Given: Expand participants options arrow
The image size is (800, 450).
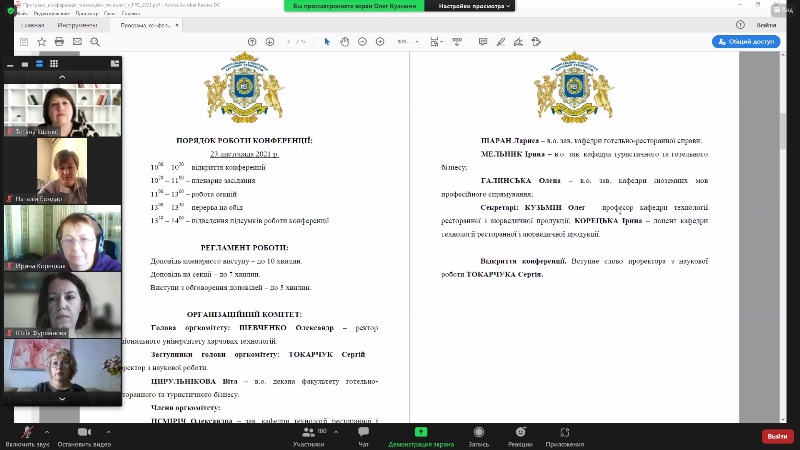Looking at the screenshot, I should (336, 432).
